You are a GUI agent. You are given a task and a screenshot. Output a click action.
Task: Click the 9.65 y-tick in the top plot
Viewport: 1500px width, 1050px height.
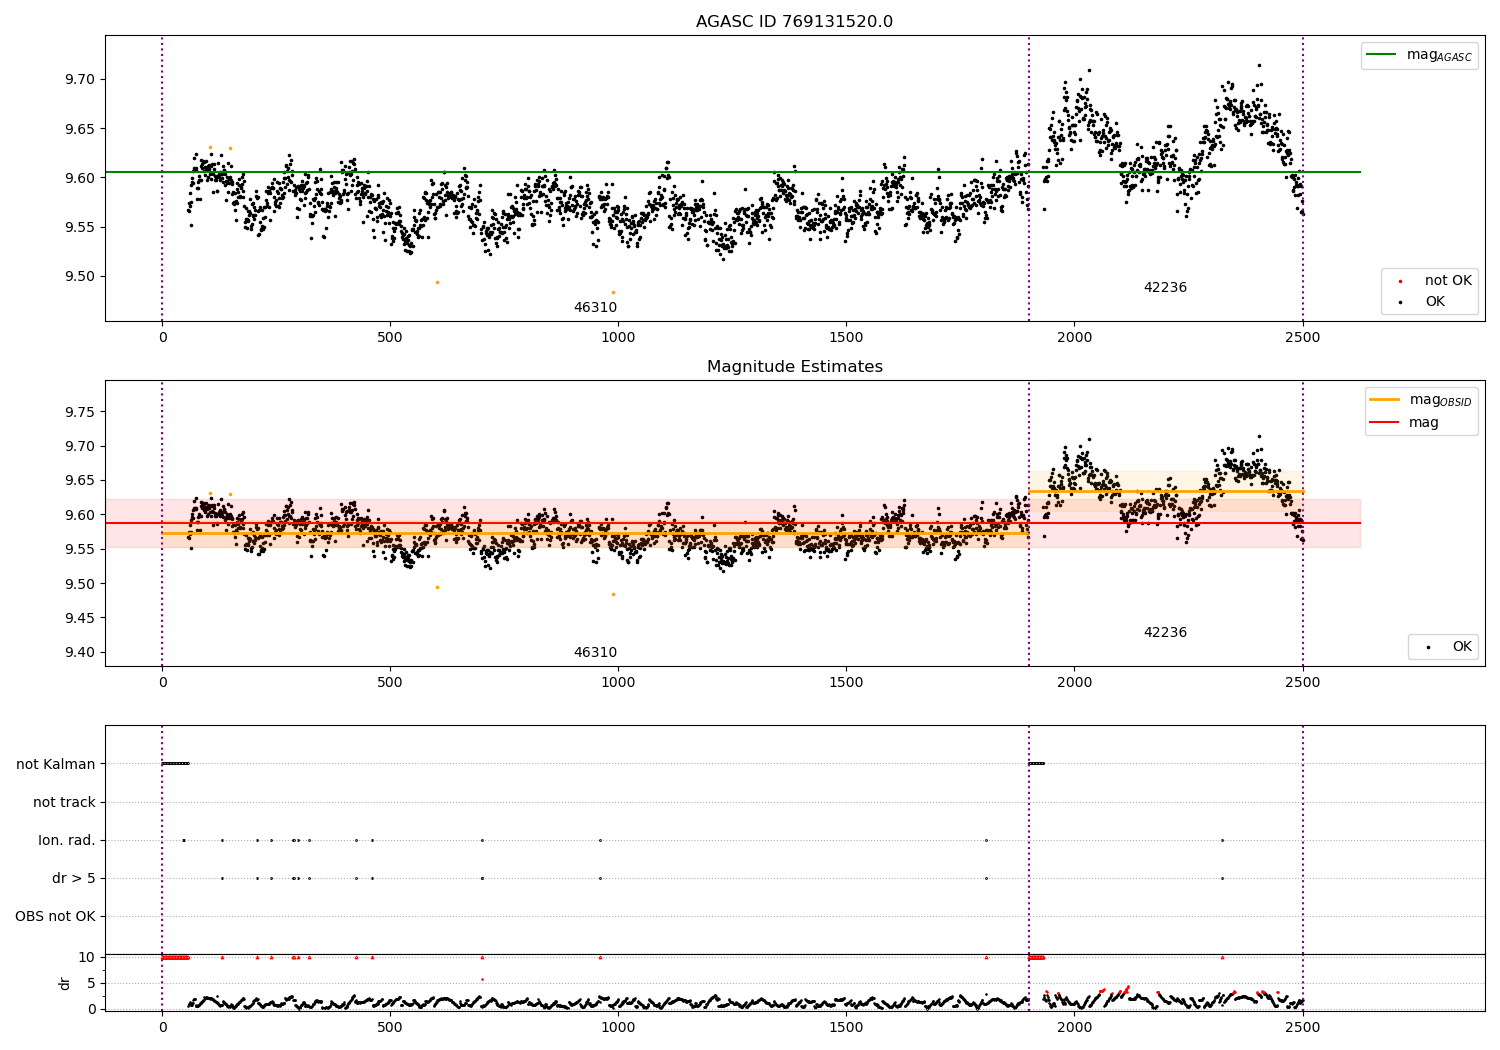[x=79, y=128]
